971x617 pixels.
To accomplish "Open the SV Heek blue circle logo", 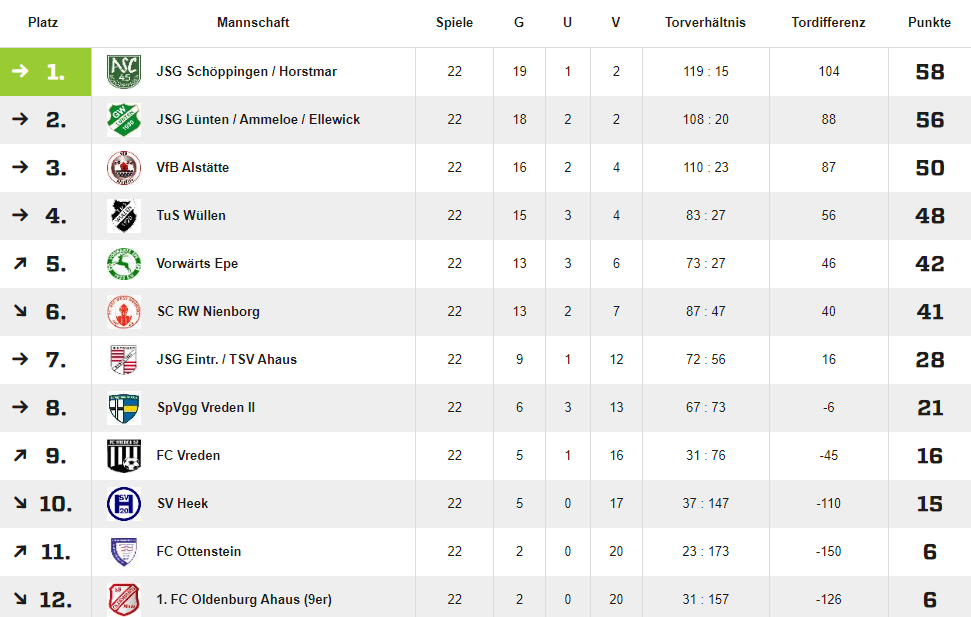I will pos(124,504).
